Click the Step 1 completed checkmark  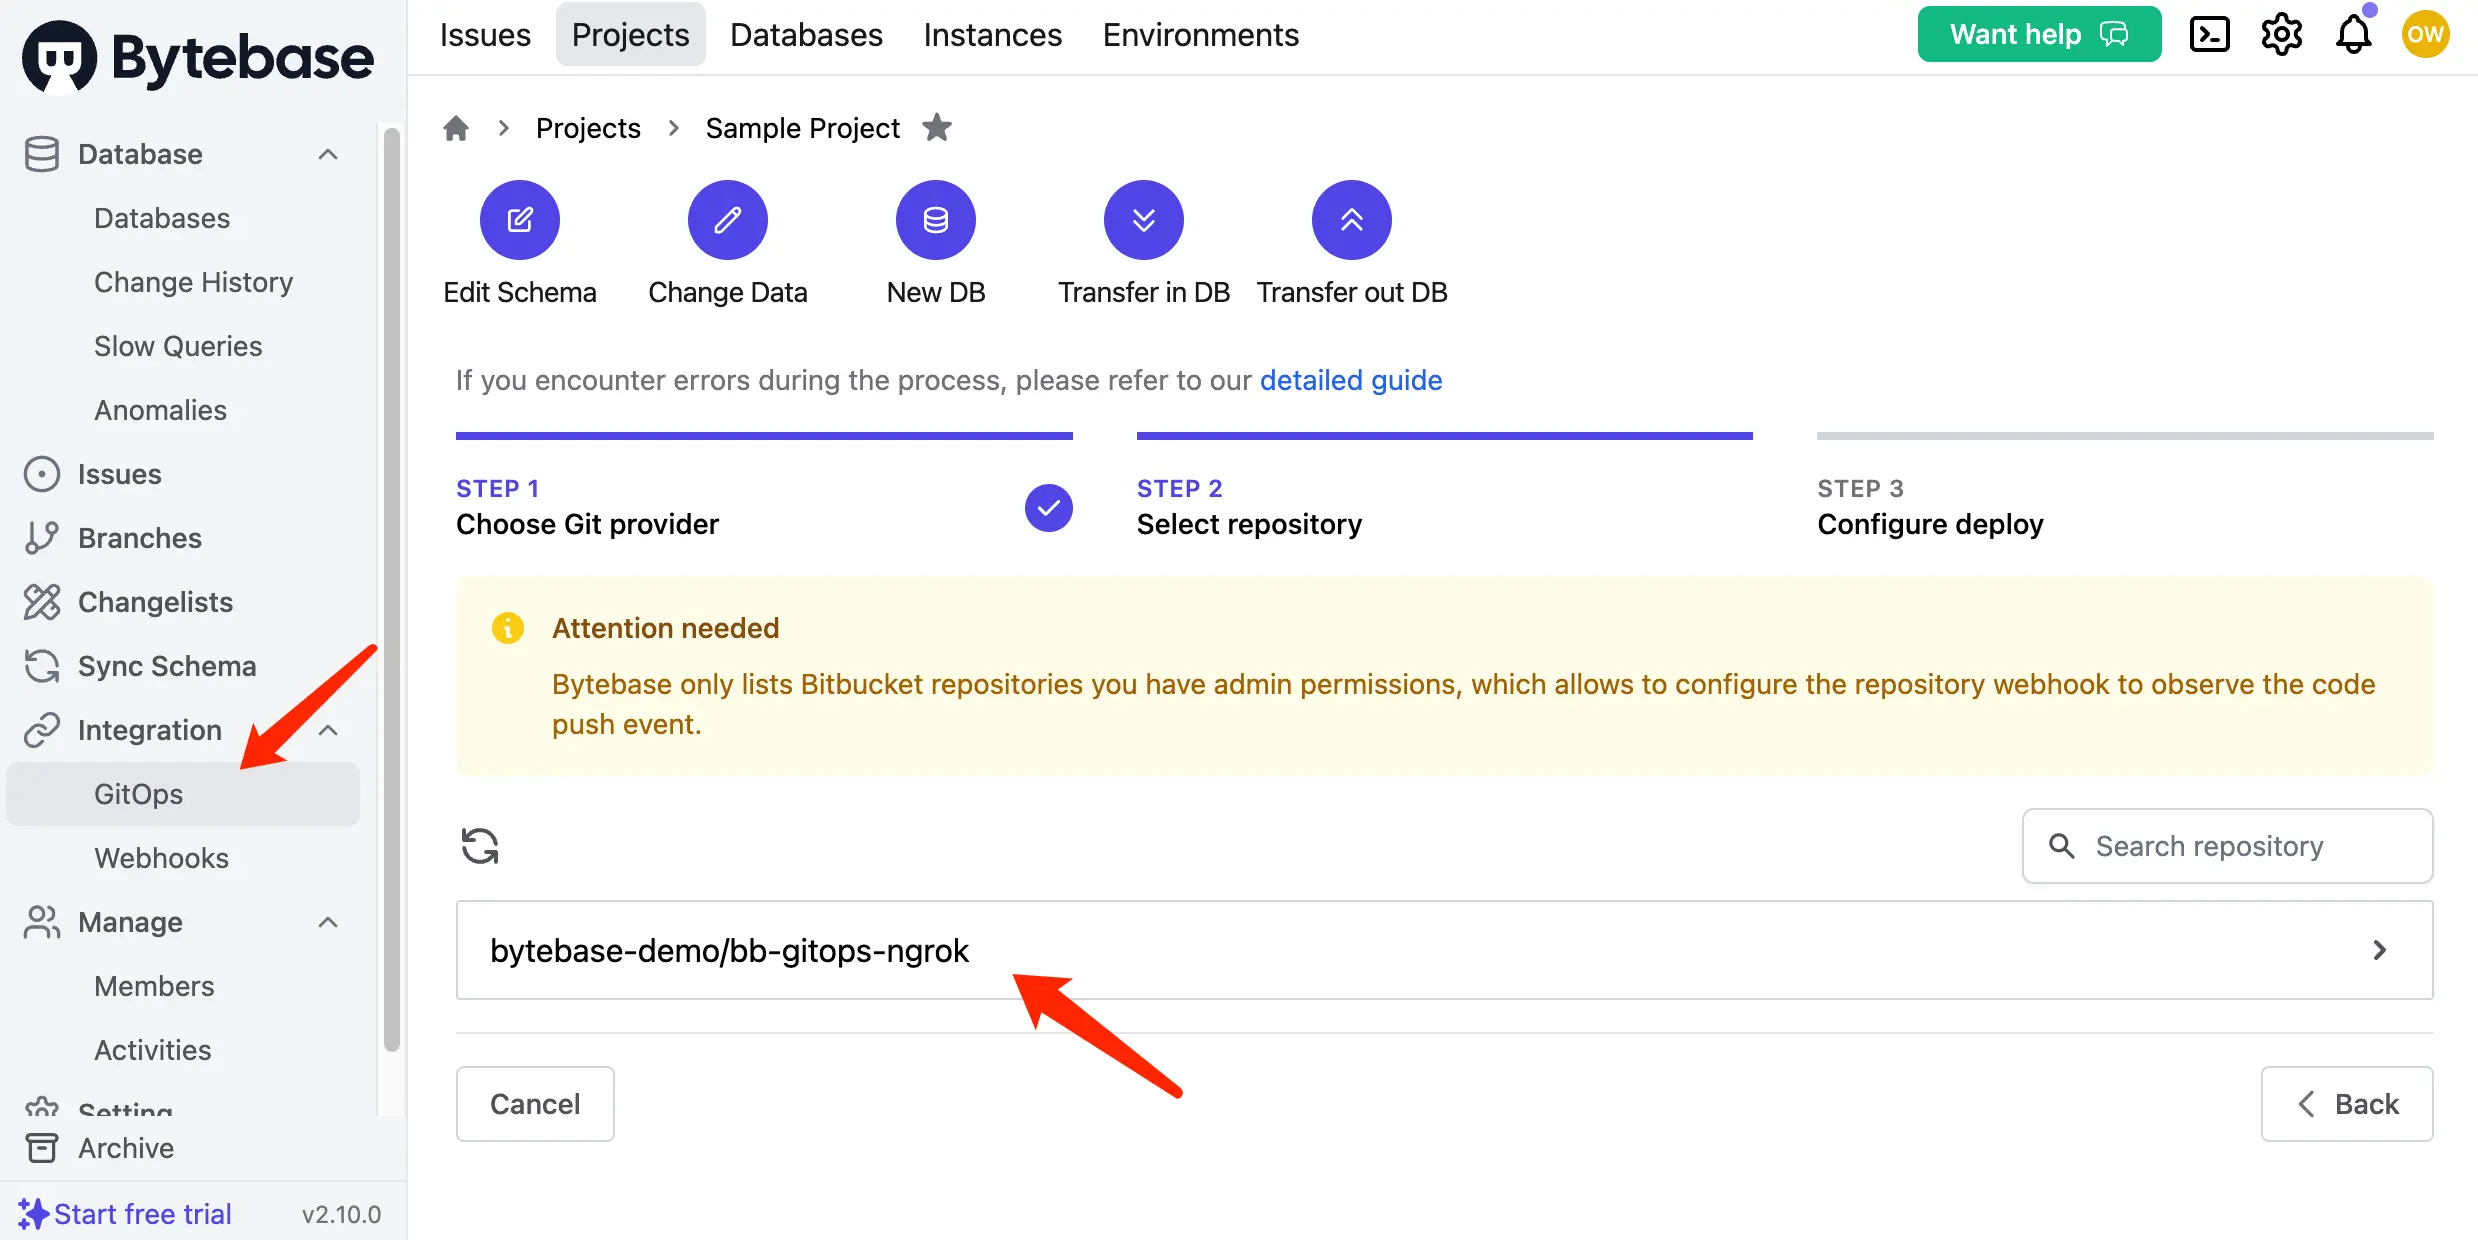click(1049, 508)
